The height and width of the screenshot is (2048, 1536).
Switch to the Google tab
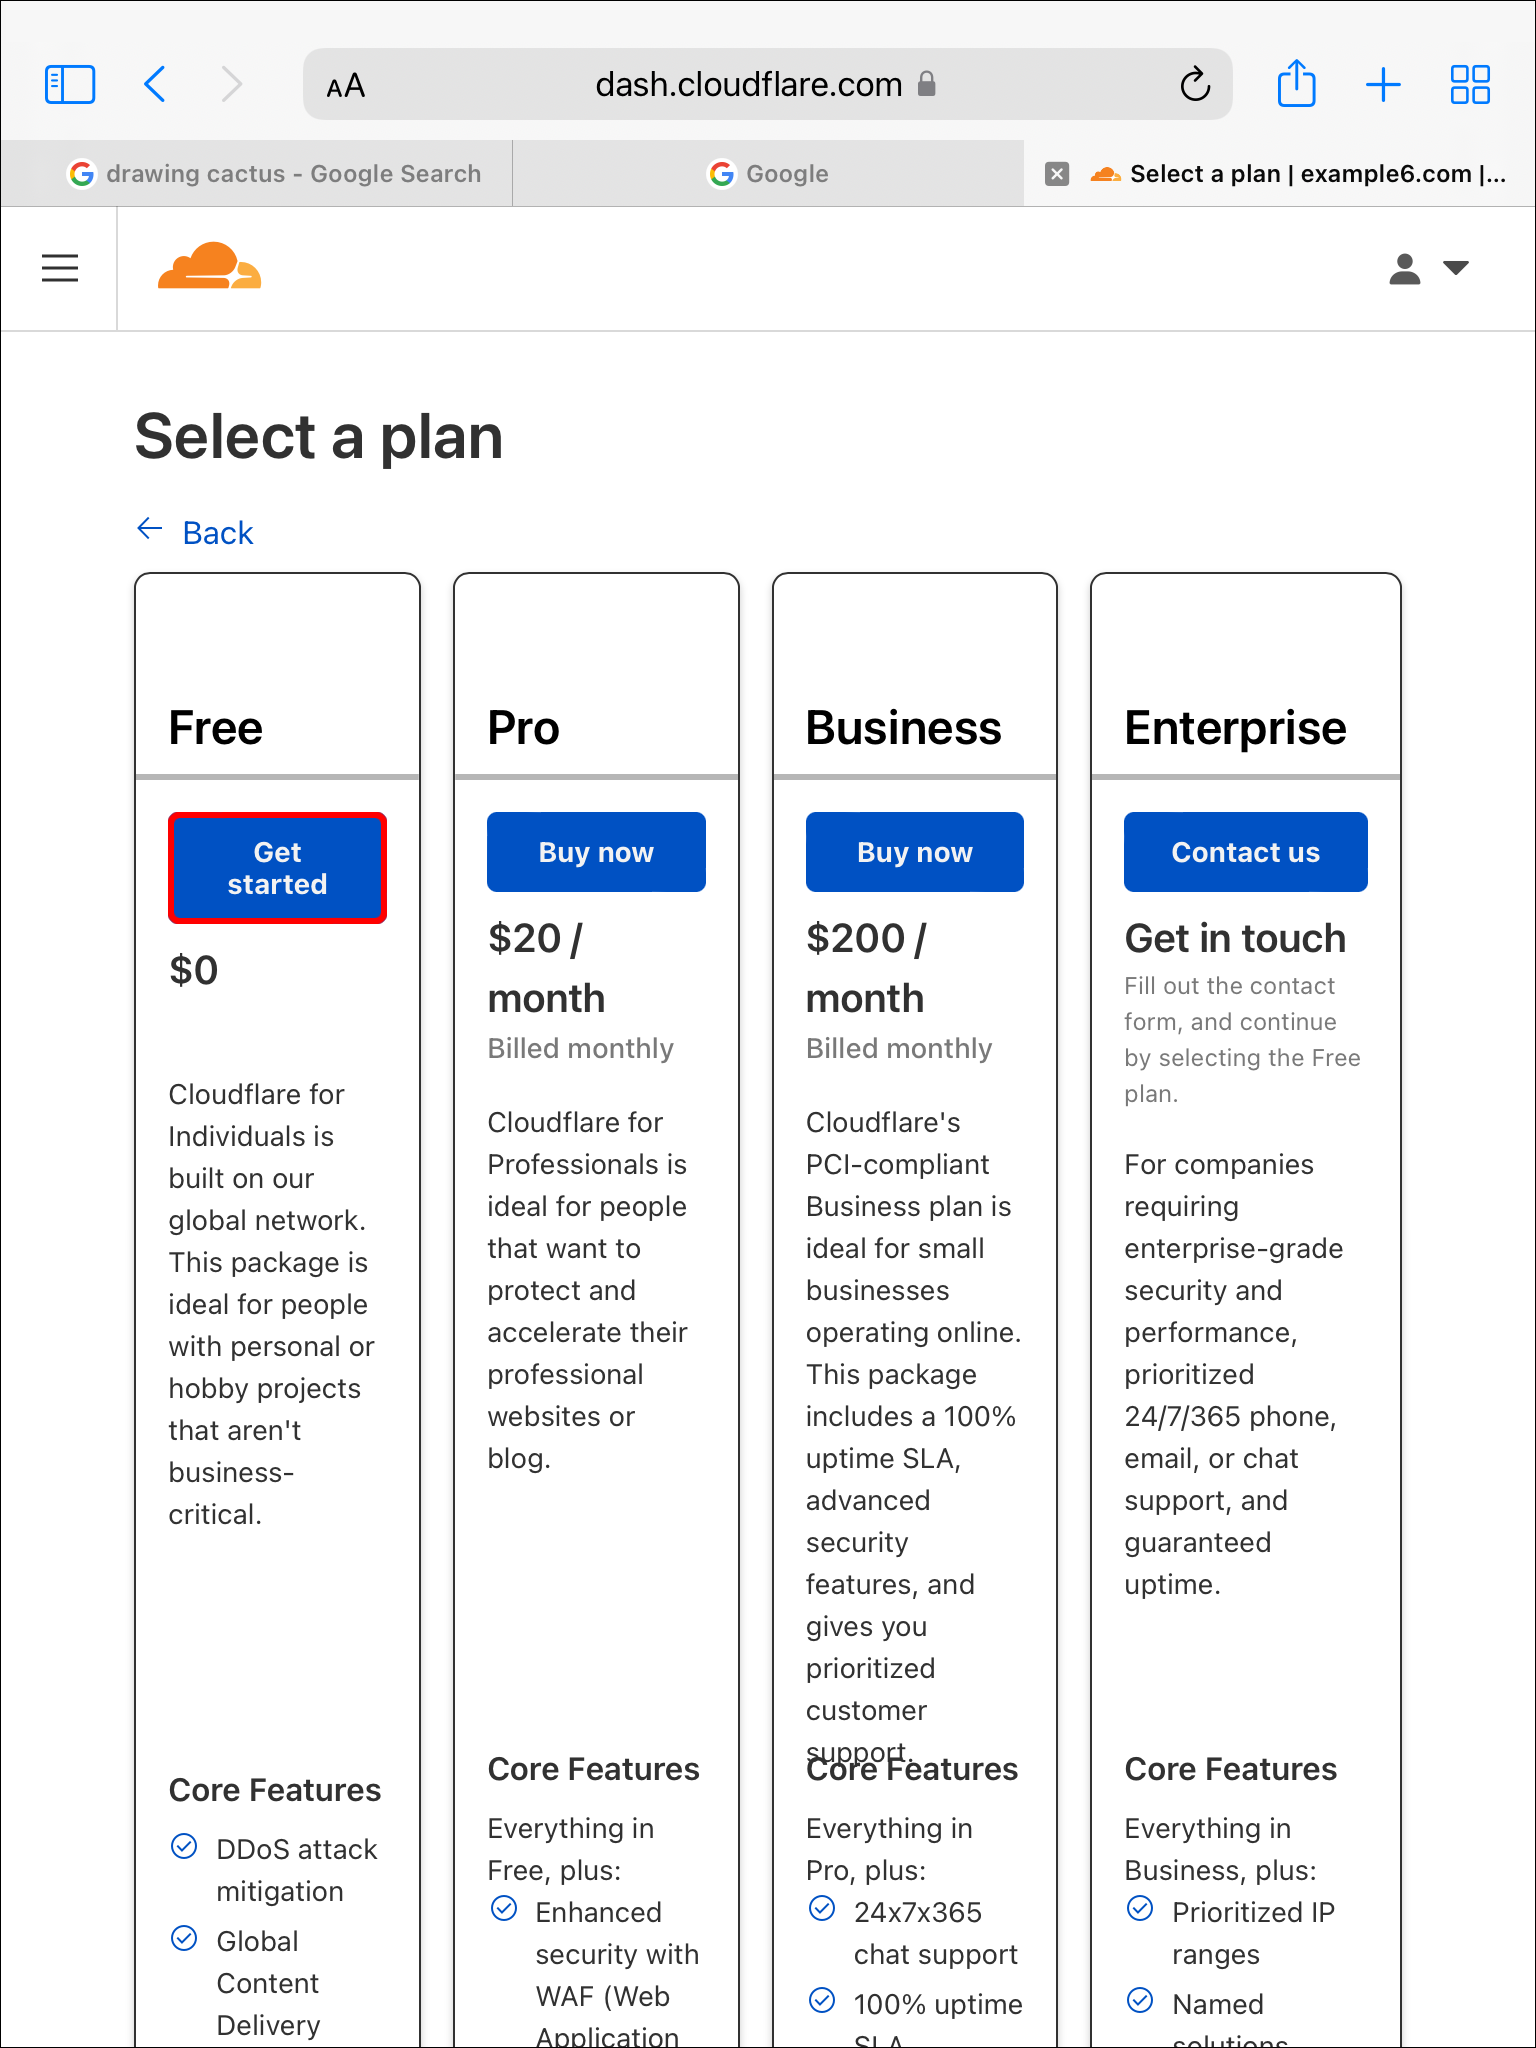(x=768, y=174)
